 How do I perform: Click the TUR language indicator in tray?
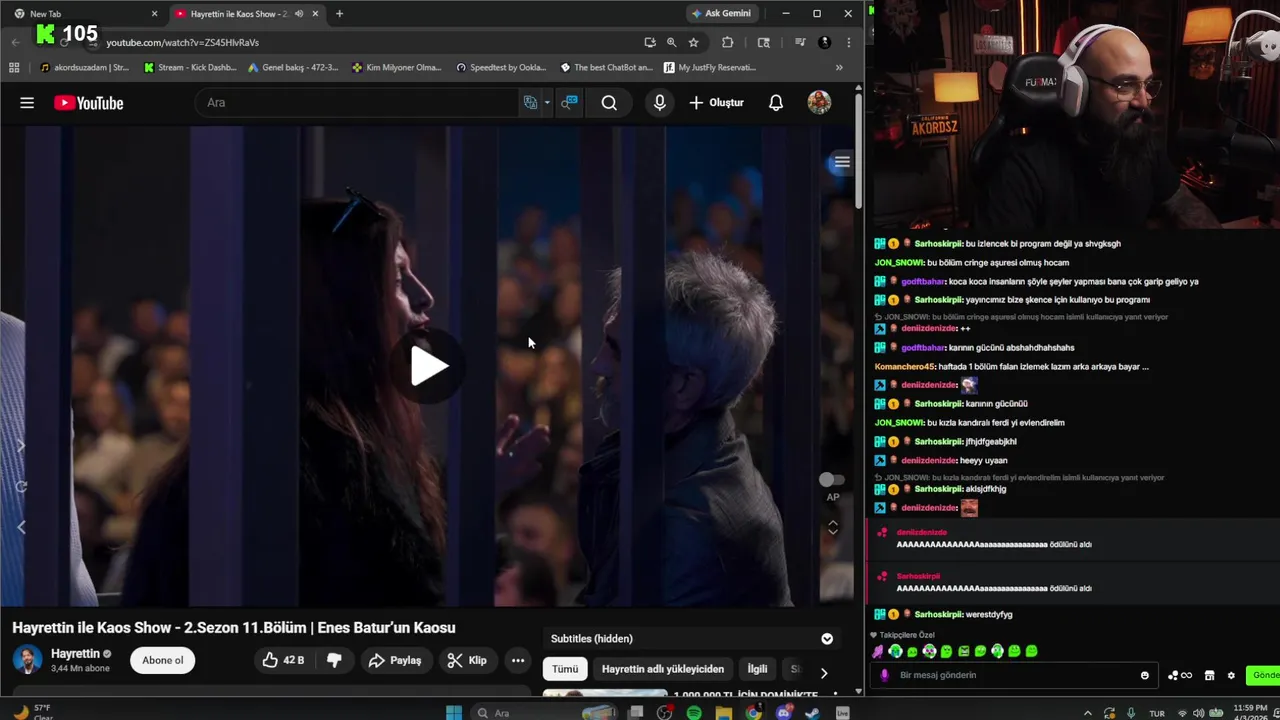click(1157, 713)
